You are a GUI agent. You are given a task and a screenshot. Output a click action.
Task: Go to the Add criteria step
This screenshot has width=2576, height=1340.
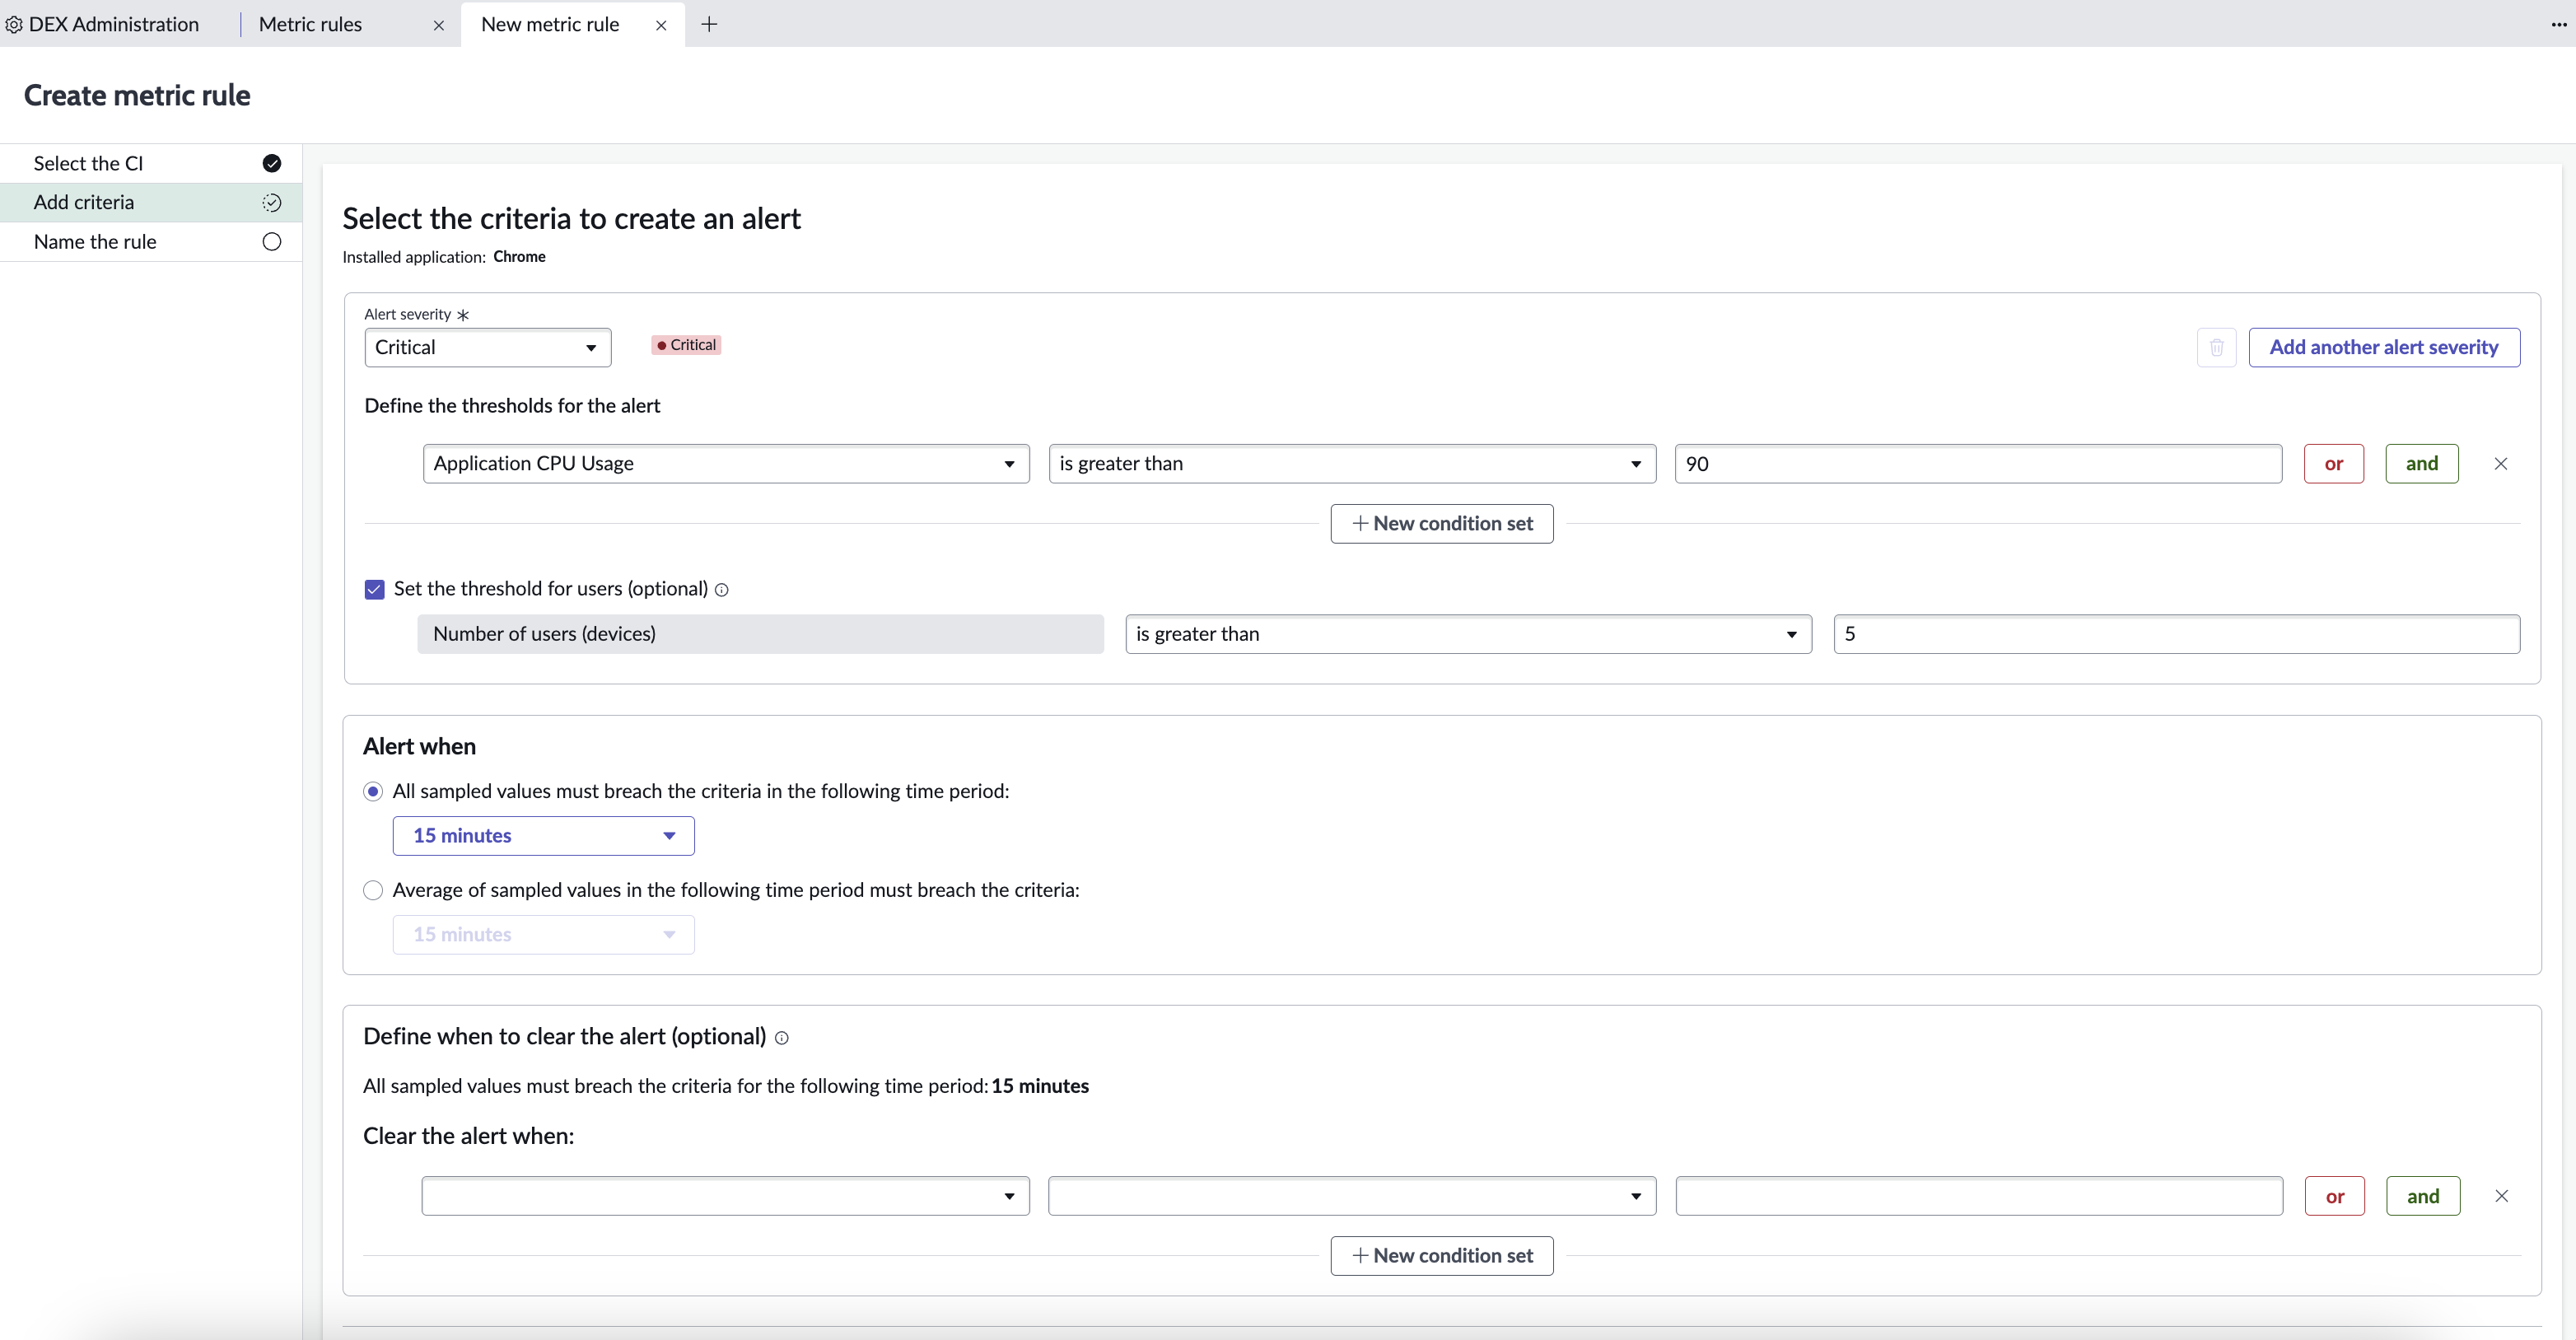151,203
